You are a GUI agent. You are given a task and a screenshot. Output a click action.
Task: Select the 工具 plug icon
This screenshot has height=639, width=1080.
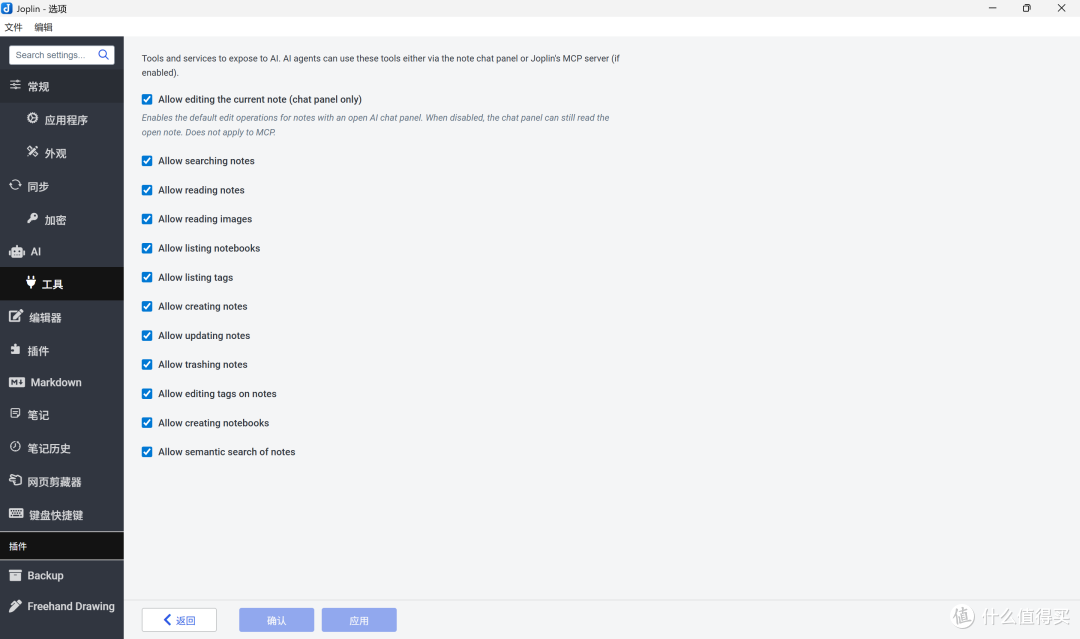[31, 282]
